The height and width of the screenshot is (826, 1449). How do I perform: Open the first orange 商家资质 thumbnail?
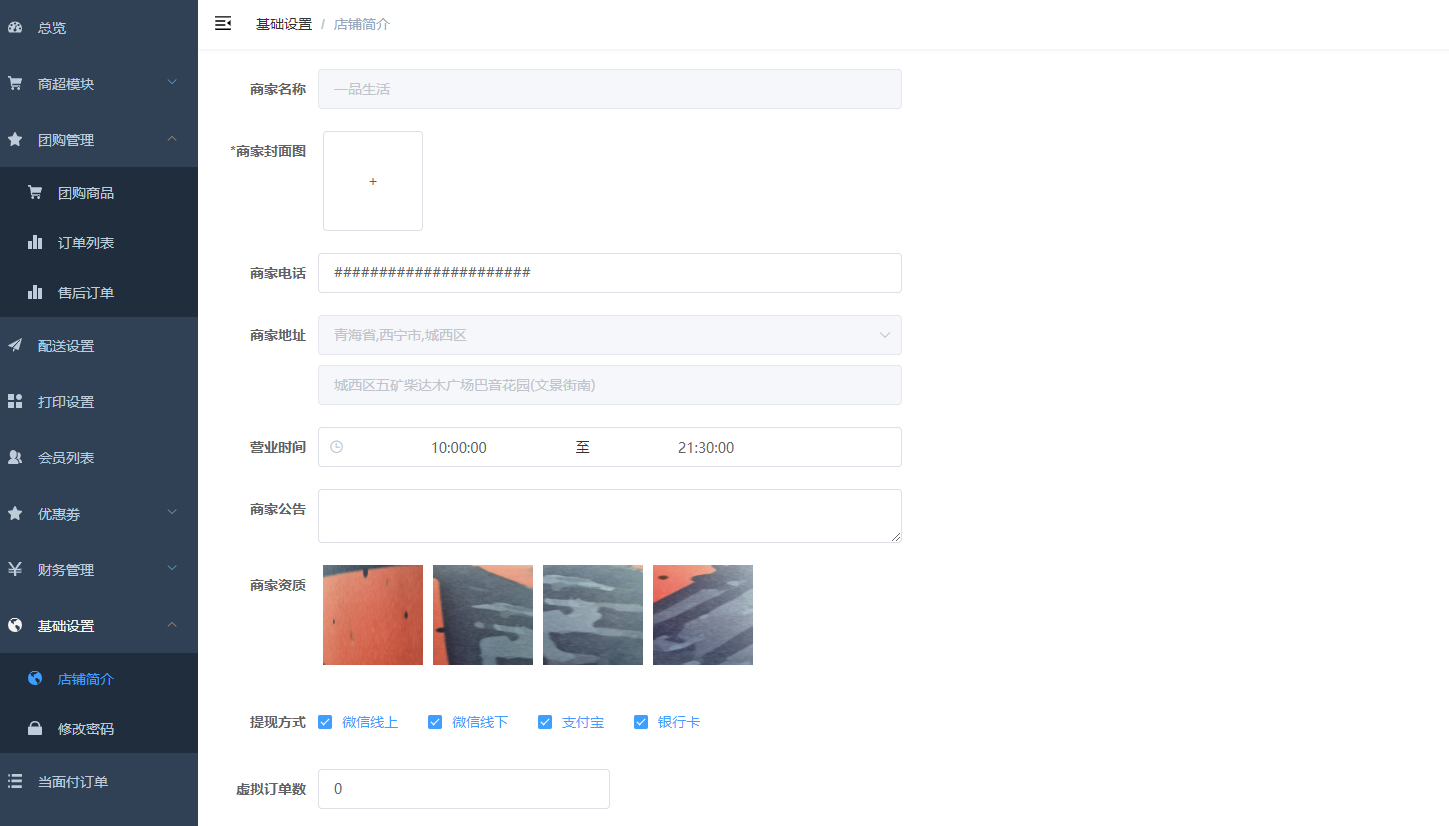pyautogui.click(x=373, y=615)
